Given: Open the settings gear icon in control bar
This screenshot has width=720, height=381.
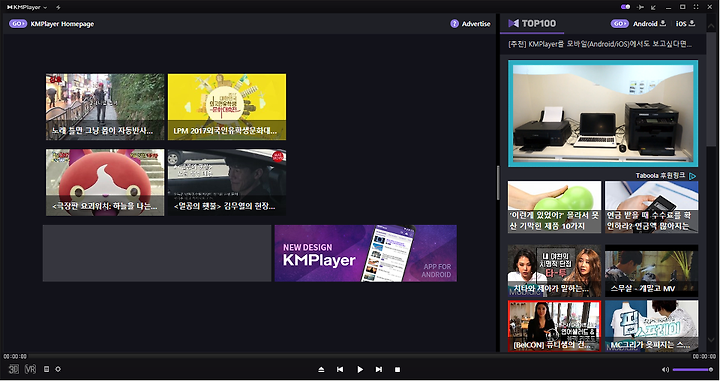Looking at the screenshot, I should (x=58, y=369).
